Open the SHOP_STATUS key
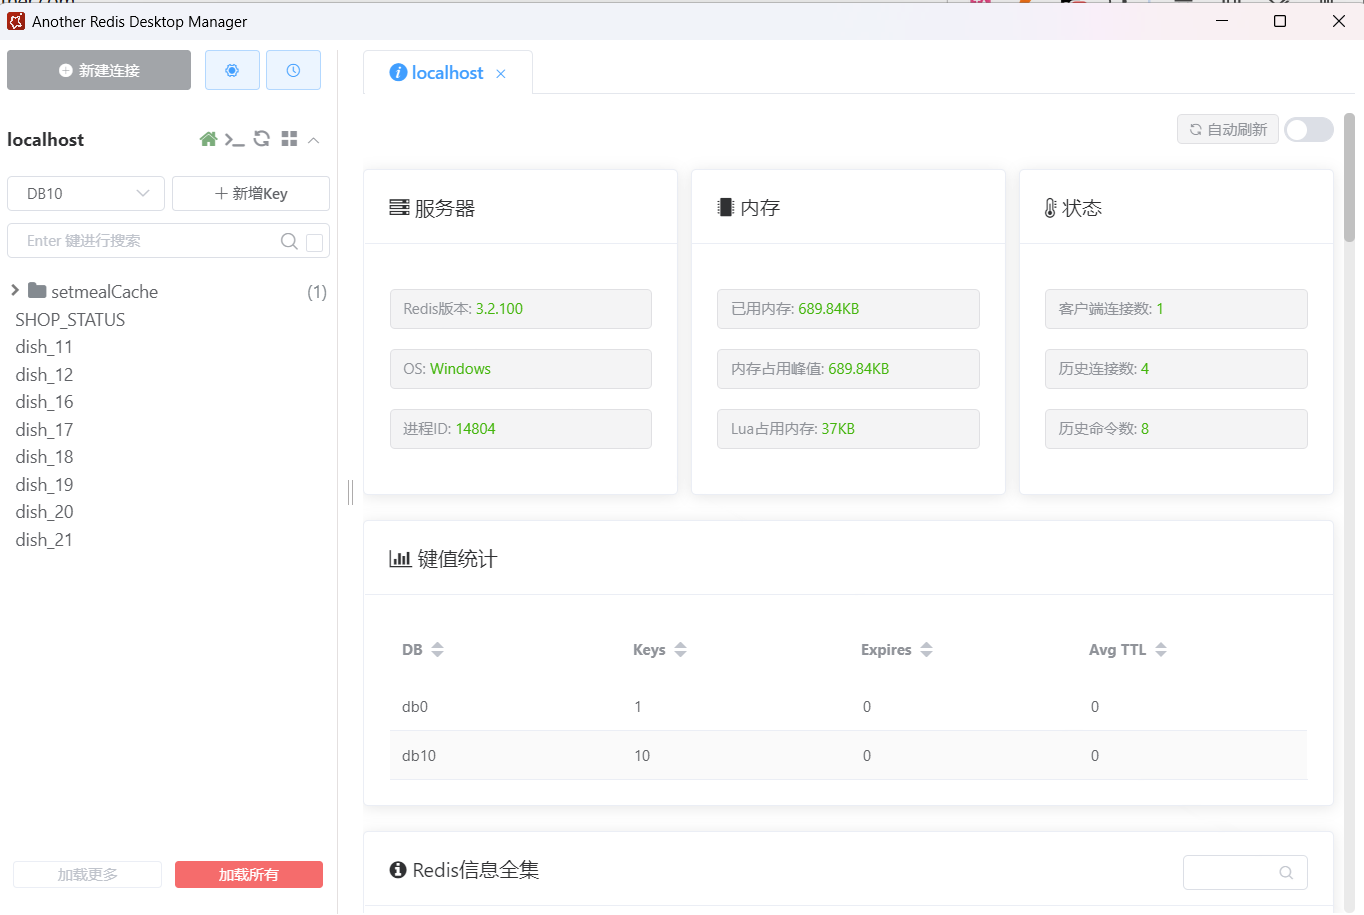The width and height of the screenshot is (1364, 915). (x=70, y=320)
